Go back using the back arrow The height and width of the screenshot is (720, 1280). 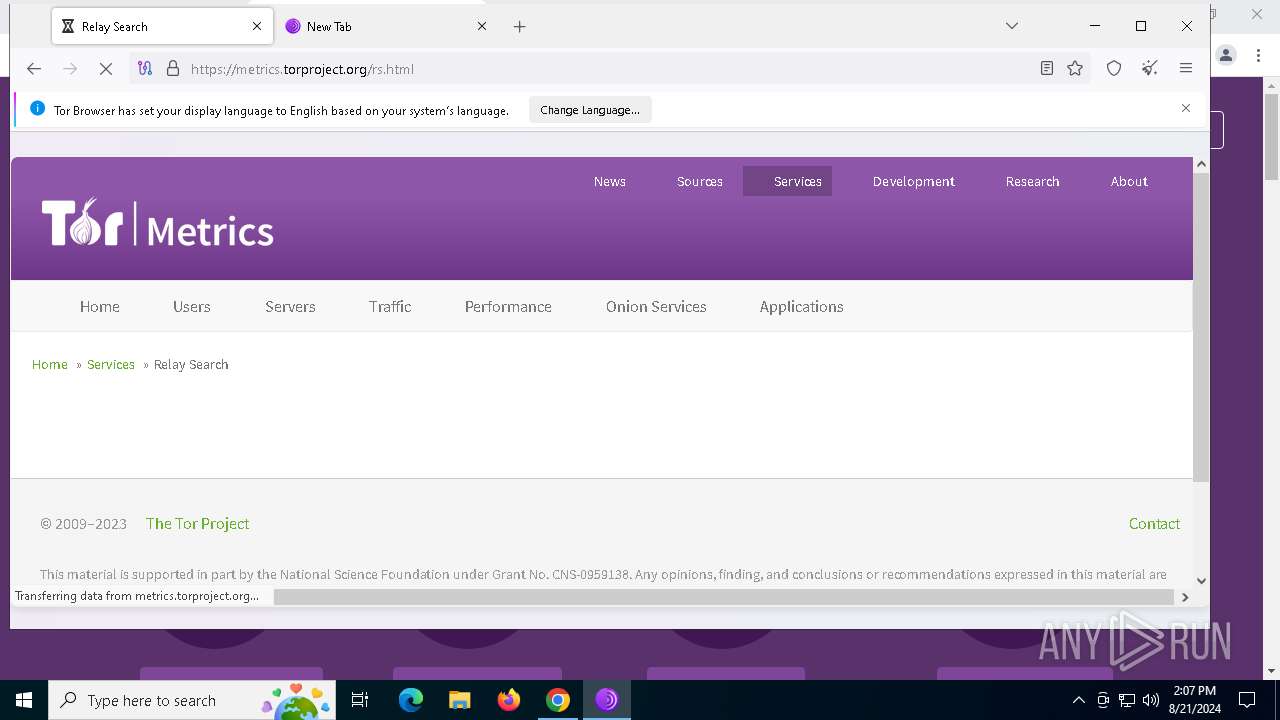tap(34, 69)
